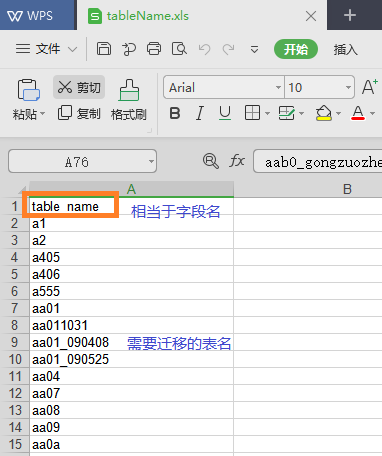Screen dimensions: 382x456
Task: Open the font size 10 dropdown arrow
Action: 348,87
